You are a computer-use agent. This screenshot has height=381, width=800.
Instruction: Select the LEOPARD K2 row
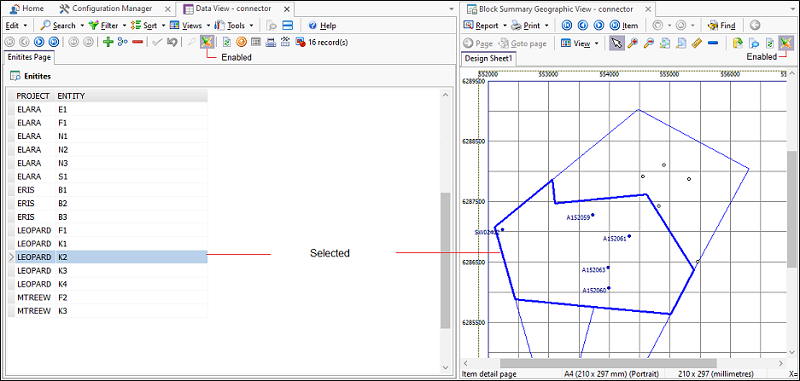pos(111,257)
